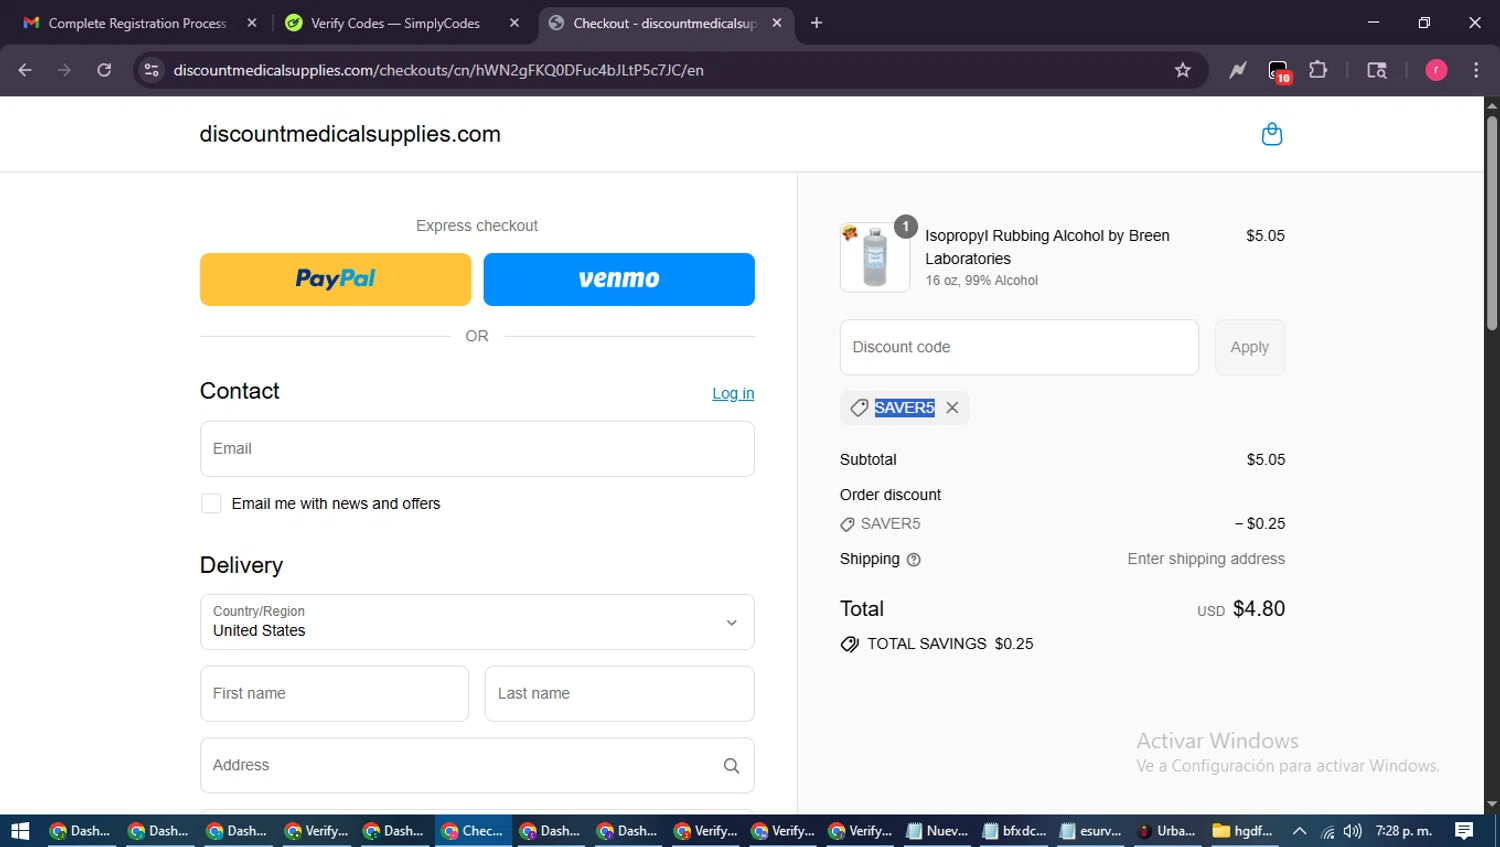1500x847 pixels.
Task: Open a new browser tab
Action: (816, 23)
